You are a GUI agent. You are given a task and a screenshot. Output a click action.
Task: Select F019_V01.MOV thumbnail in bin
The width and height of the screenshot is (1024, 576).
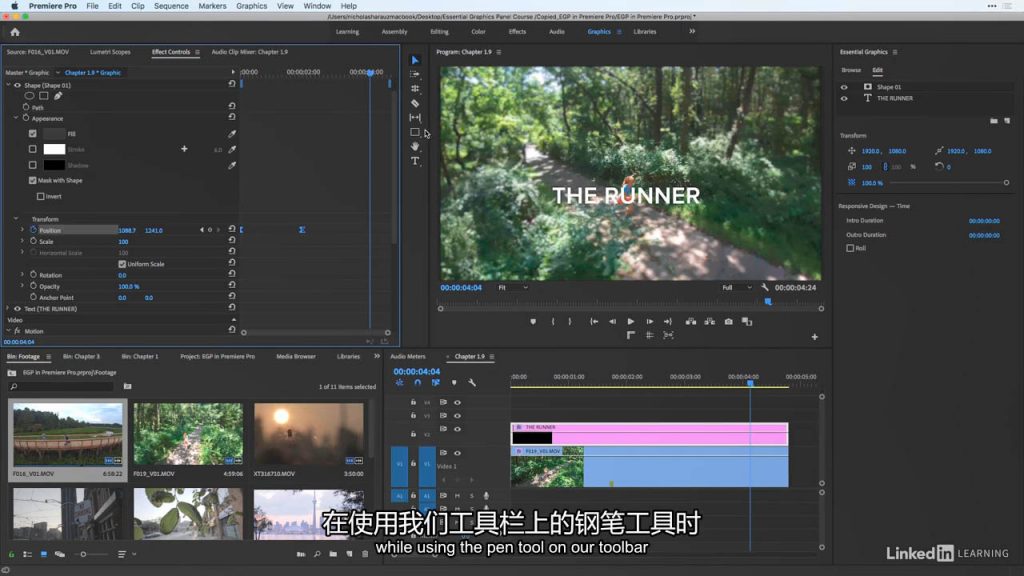pyautogui.click(x=188, y=433)
